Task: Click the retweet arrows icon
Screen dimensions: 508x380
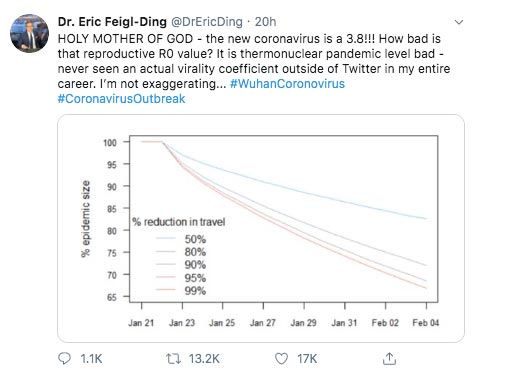Action: (173, 359)
